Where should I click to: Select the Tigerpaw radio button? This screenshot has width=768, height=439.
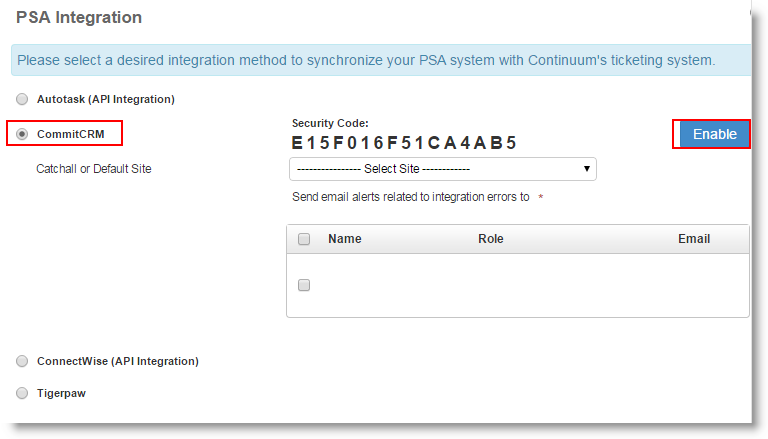[x=22, y=393]
